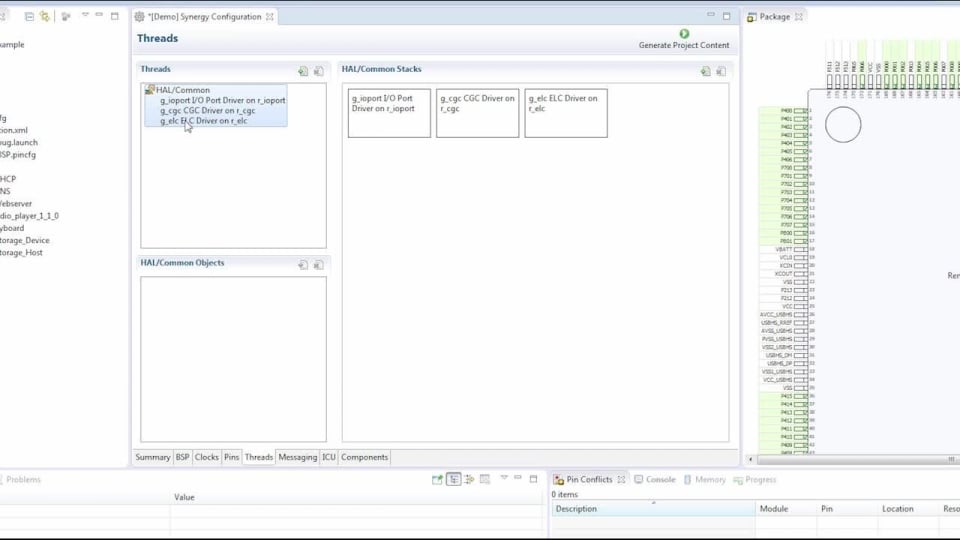
Task: Open the Pins configuration tab
Action: pos(231,457)
